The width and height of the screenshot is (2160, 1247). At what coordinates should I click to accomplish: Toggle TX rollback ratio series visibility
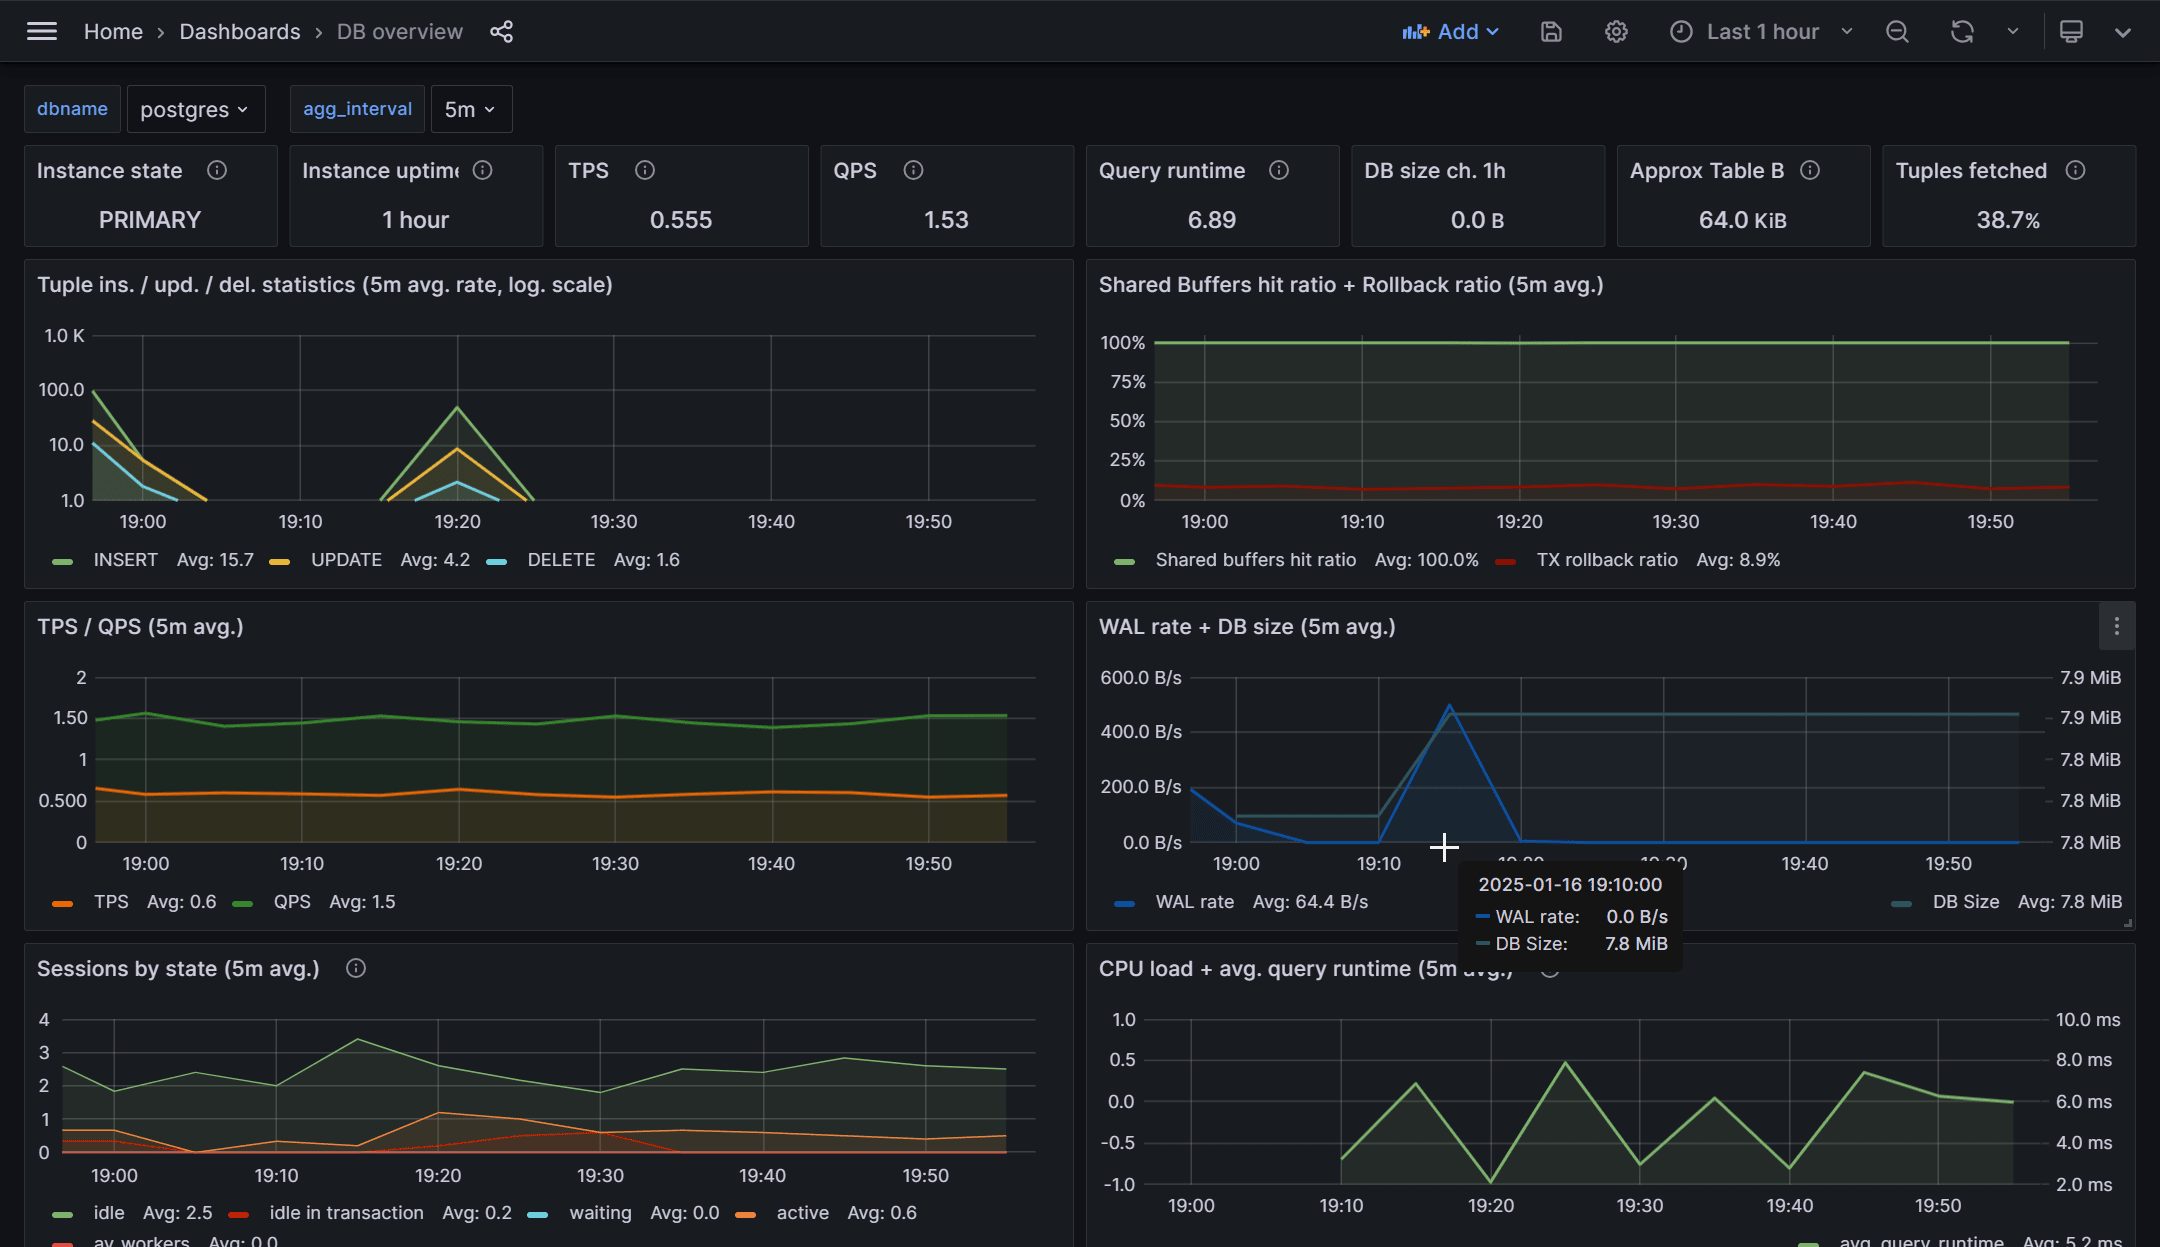coord(1606,560)
